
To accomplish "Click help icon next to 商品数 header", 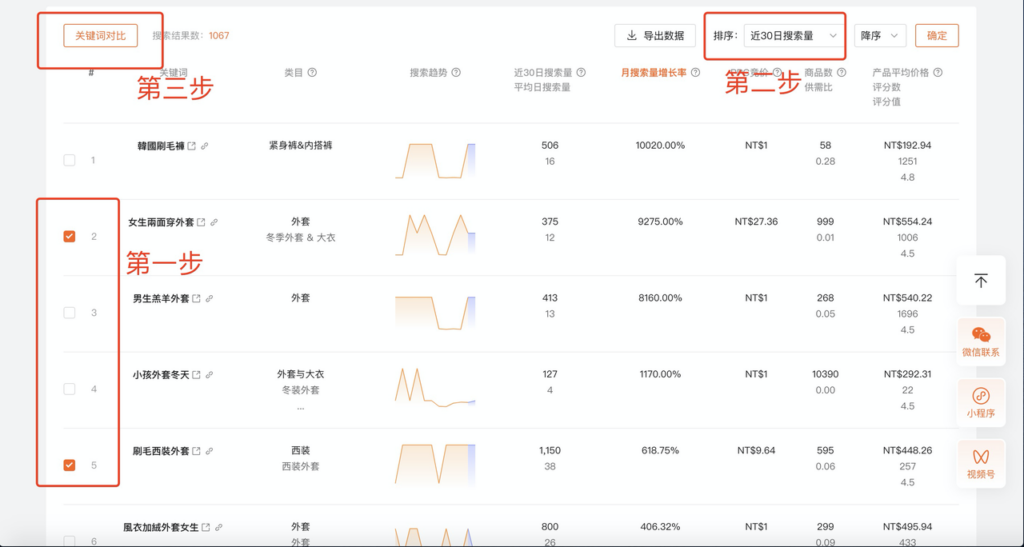I will (842, 72).
